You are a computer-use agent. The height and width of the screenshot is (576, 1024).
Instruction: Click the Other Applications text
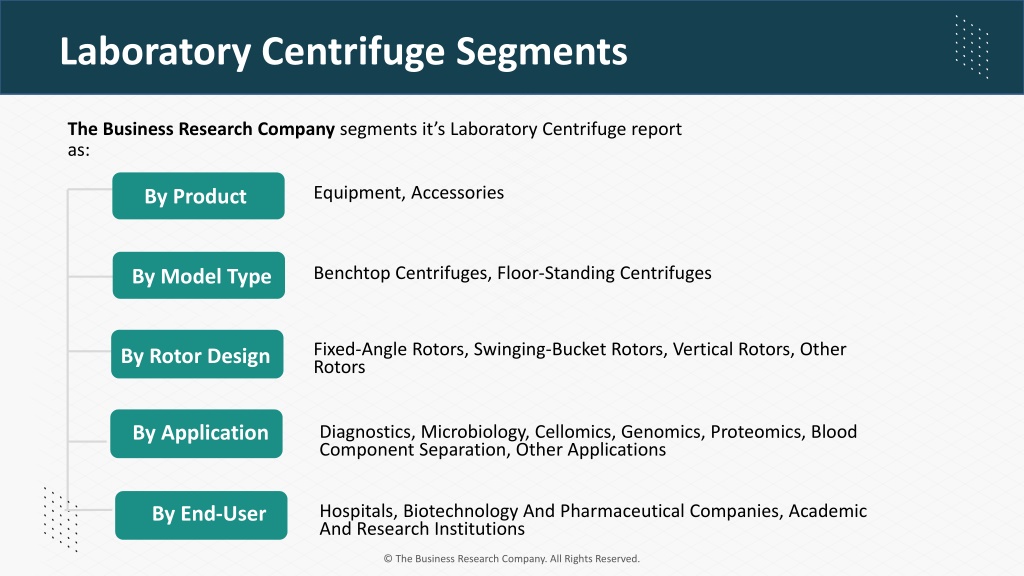point(591,450)
